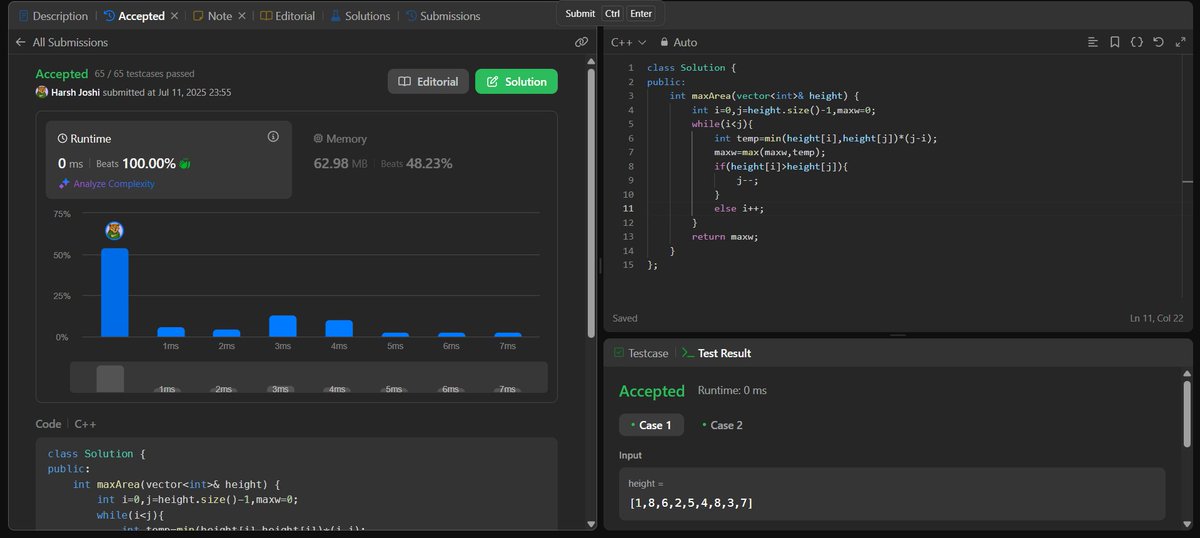Screen dimensions: 1200x538
Task: Toggle the Auto editor mode lock
Action: click(679, 43)
